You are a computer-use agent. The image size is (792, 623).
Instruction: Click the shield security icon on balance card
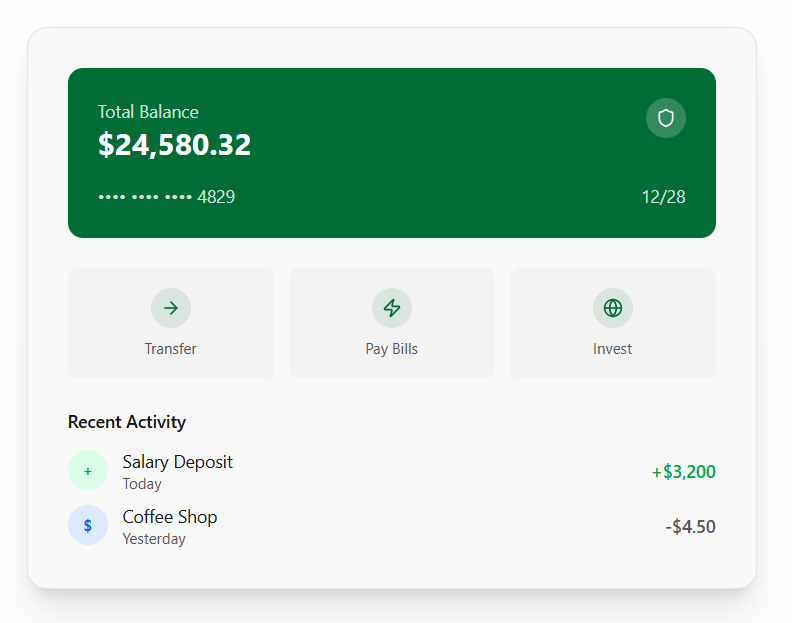pyautogui.click(x=666, y=118)
